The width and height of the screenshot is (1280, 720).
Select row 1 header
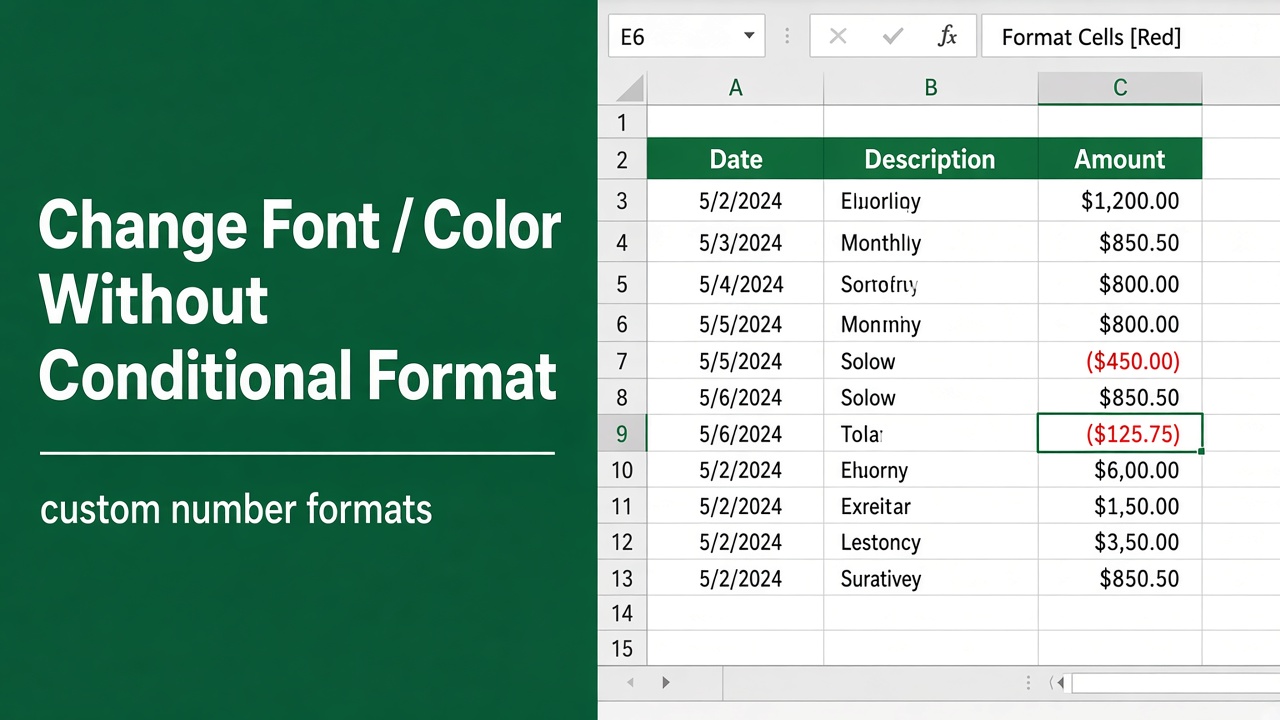coord(622,122)
